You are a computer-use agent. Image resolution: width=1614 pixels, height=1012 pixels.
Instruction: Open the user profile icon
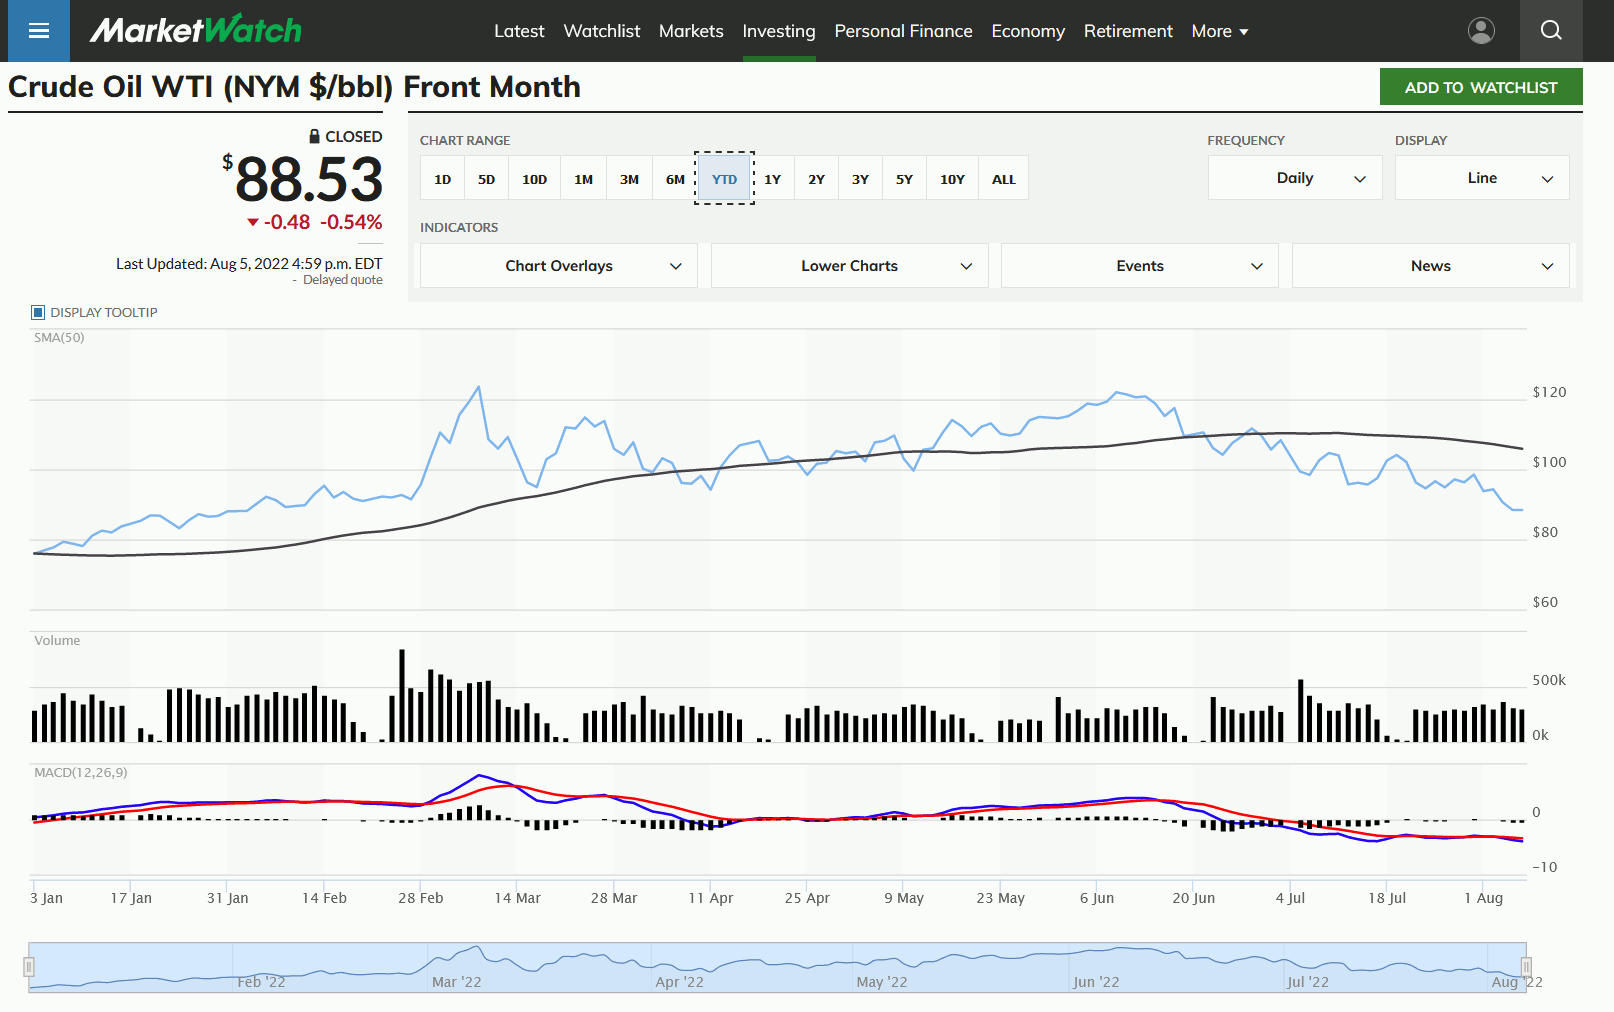(1481, 31)
